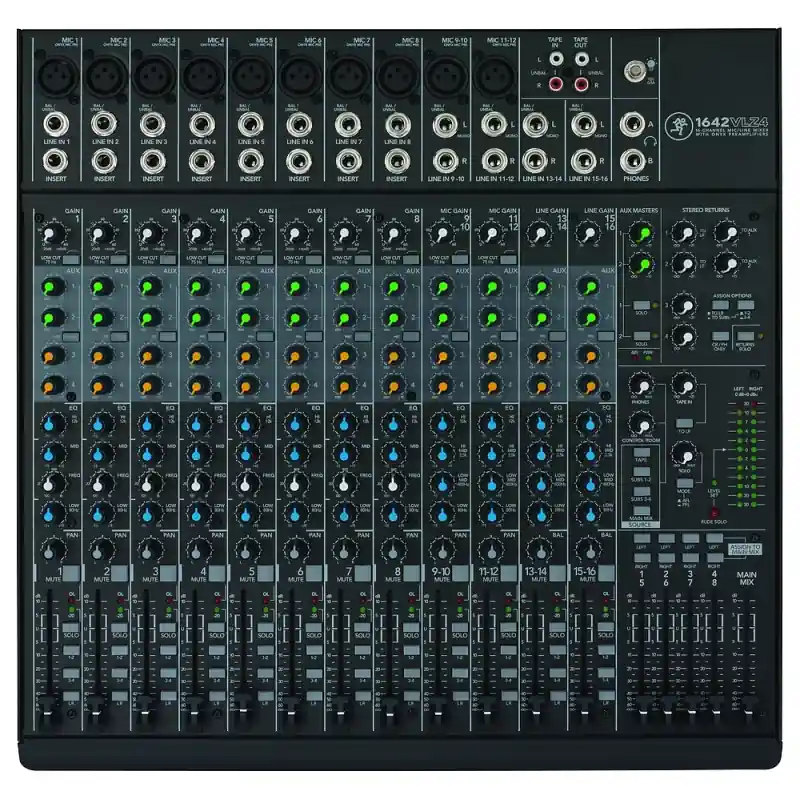
Task: Click the TAPE IN left RCA jack
Action: pos(556,59)
